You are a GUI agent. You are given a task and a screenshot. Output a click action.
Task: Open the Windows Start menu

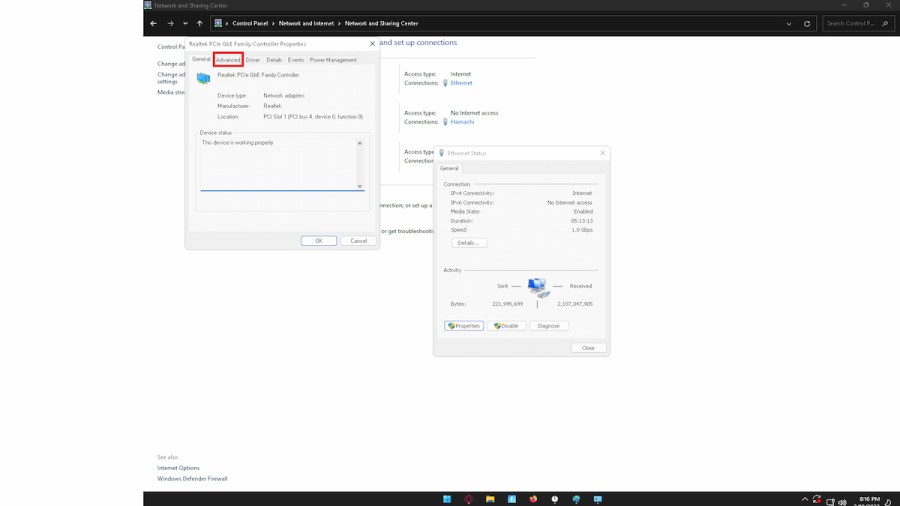447,499
